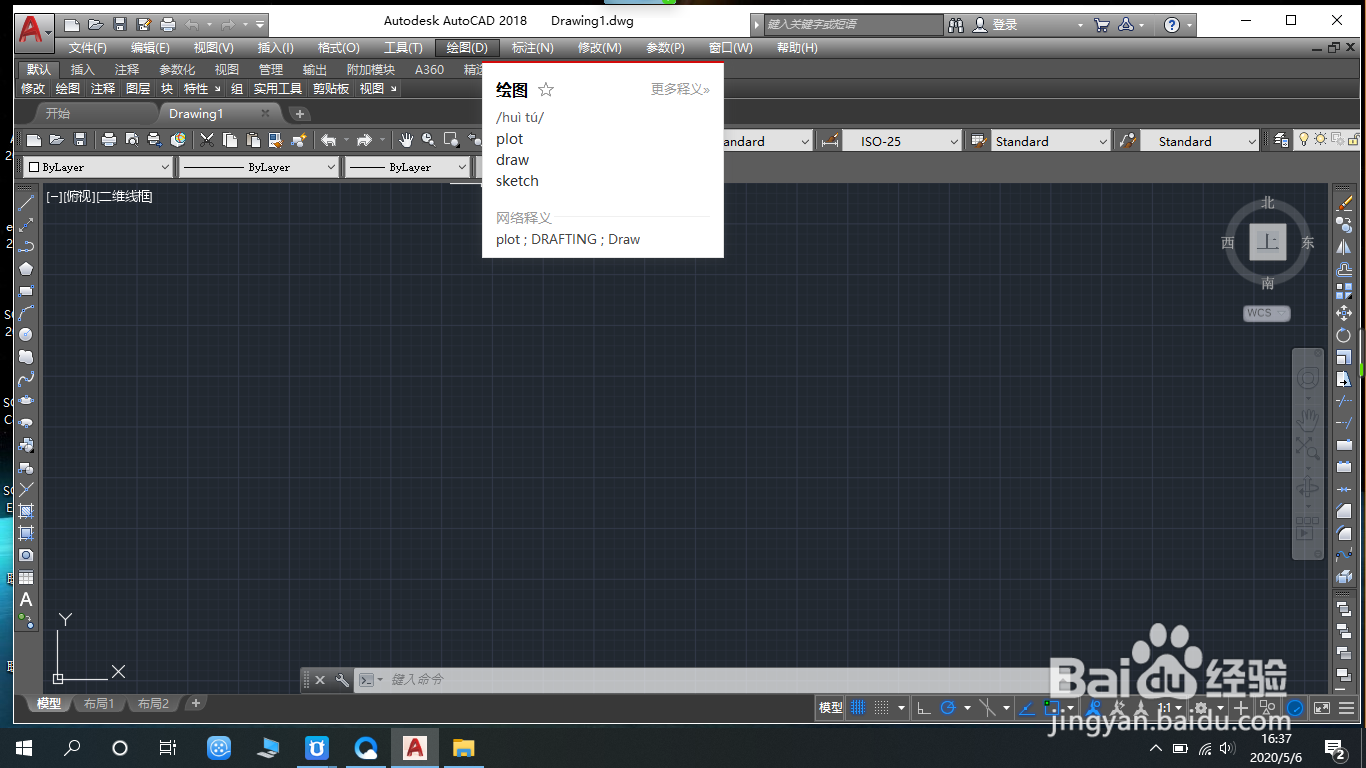Image resolution: width=1366 pixels, height=768 pixels.
Task: Toggle snap mode in status bar
Action: (x=881, y=708)
